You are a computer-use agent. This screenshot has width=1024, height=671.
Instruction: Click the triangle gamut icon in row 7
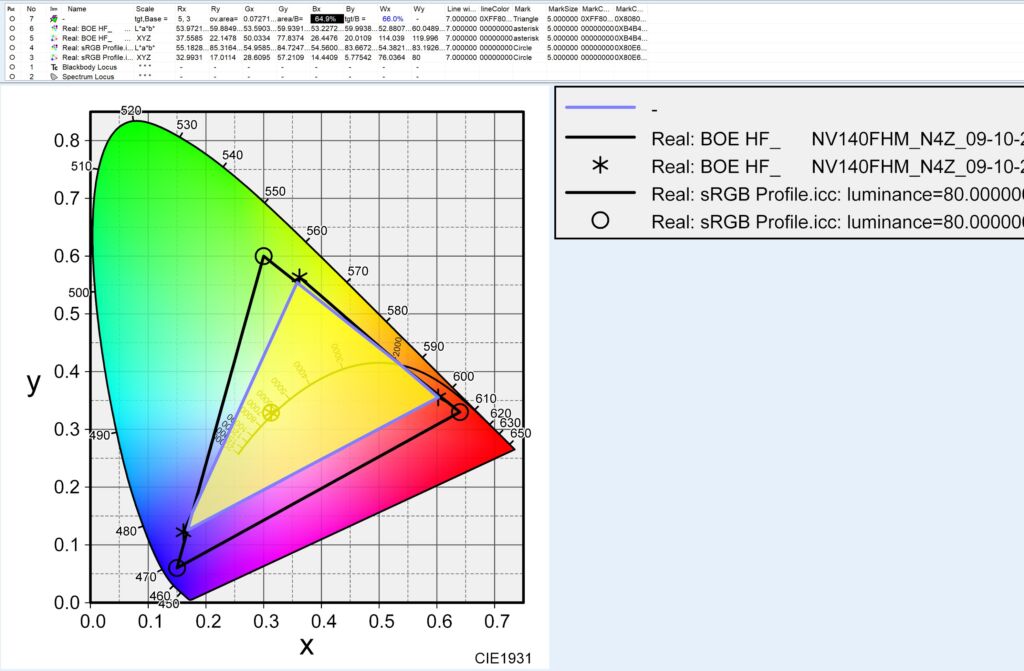(54, 19)
